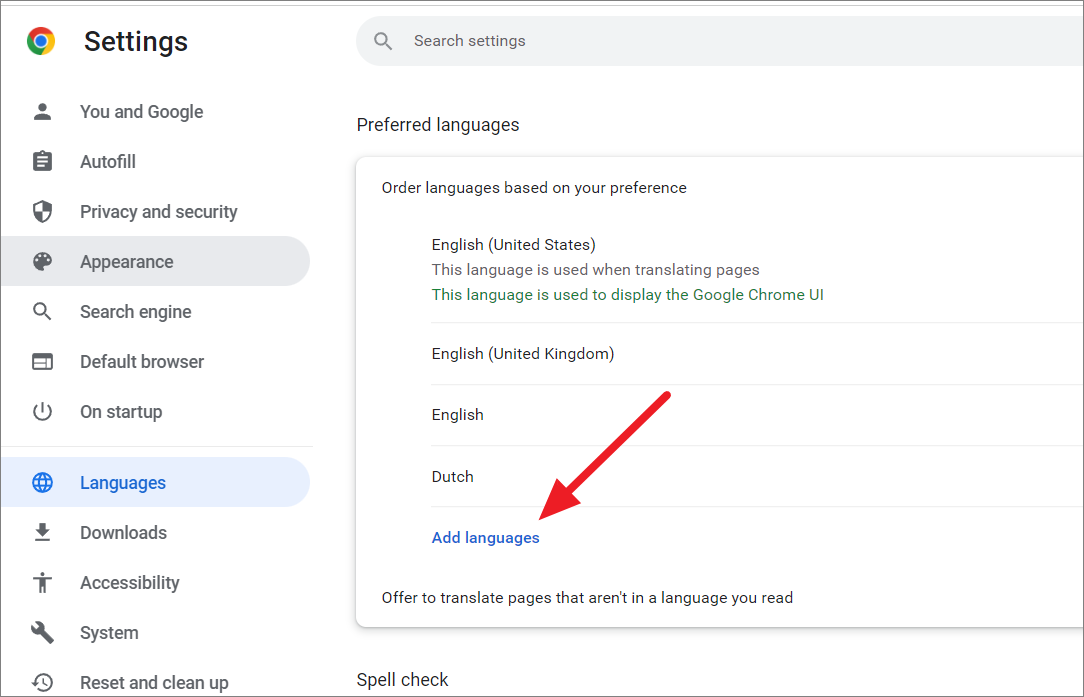
Task: Click the Preferred languages heading
Action: (x=438, y=125)
